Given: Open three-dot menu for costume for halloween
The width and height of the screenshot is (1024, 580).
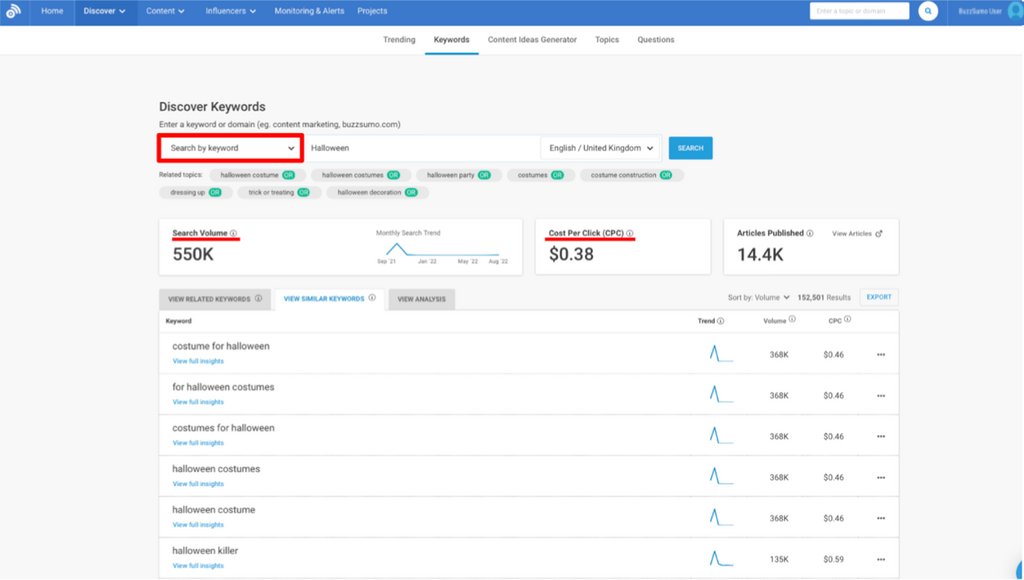Looking at the screenshot, I should [x=880, y=354].
